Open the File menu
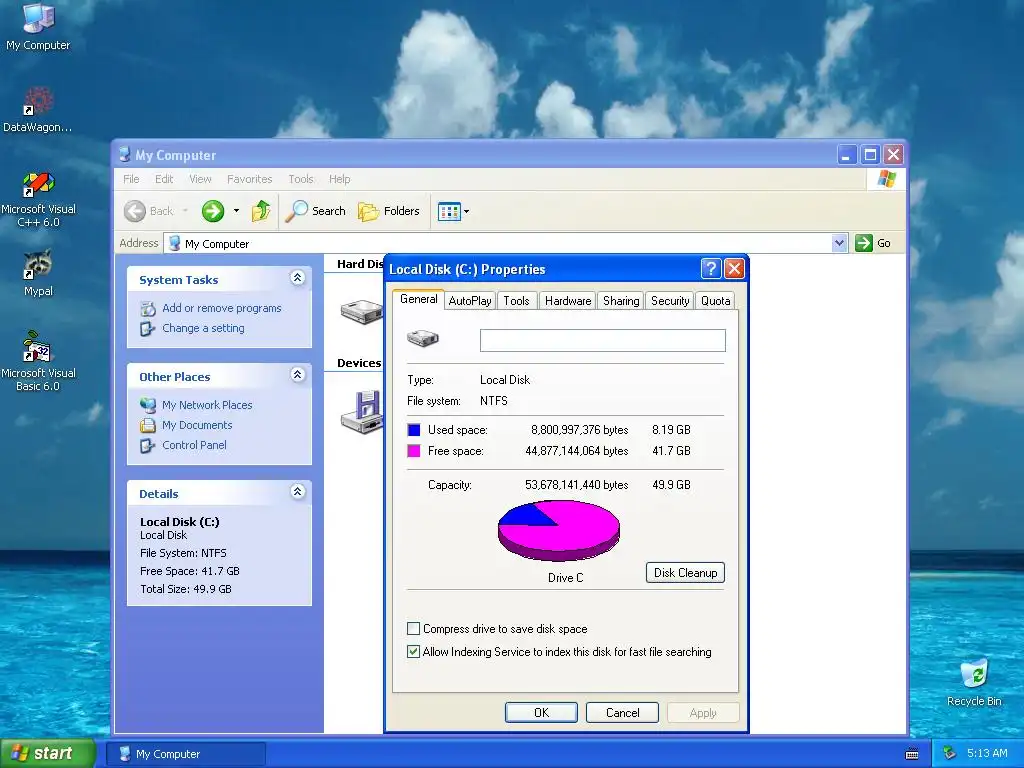The height and width of the screenshot is (768, 1024). click(131, 179)
